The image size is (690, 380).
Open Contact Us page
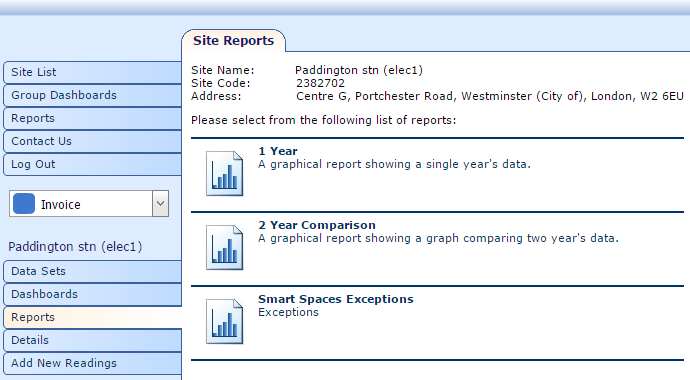[x=92, y=141]
